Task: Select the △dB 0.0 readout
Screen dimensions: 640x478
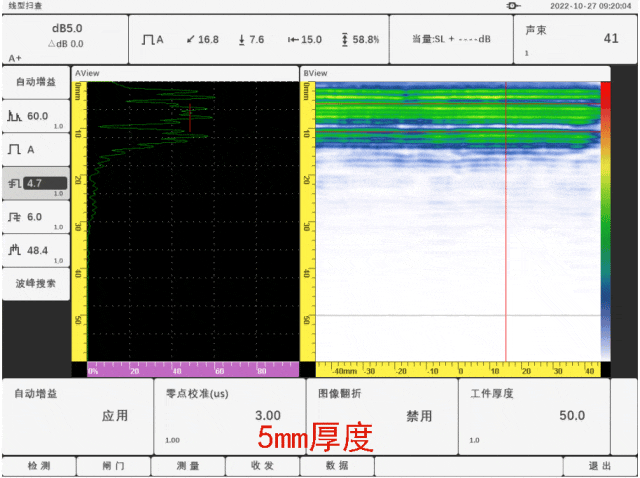Action: 66,44
